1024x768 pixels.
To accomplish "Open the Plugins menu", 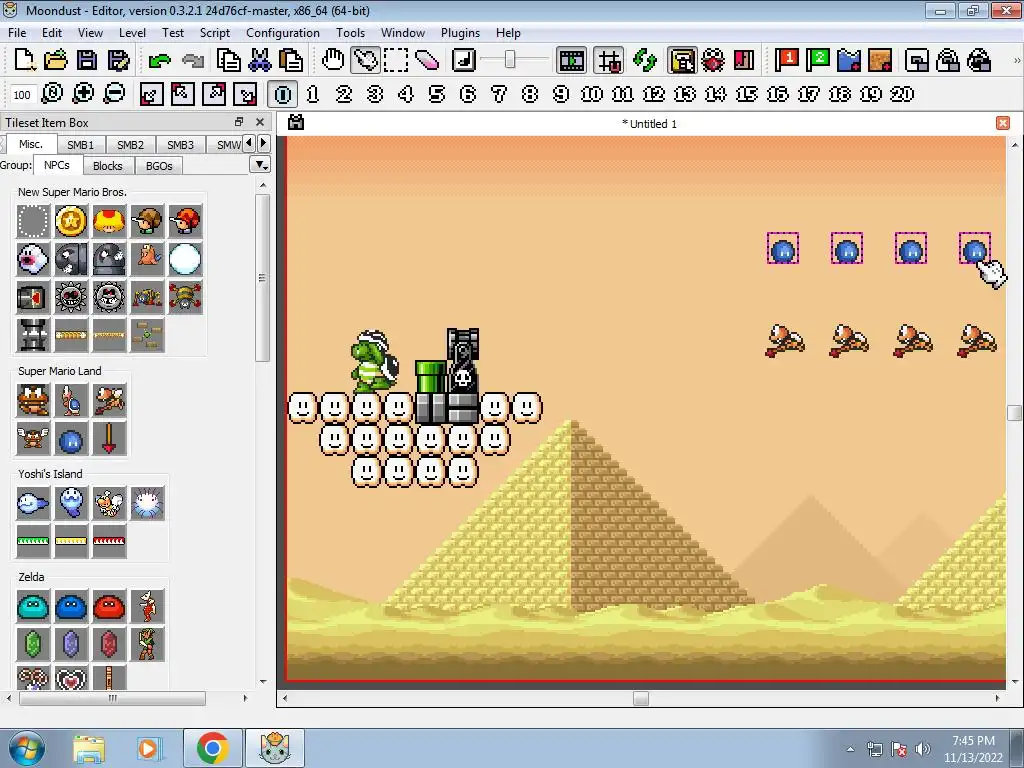I will click(x=460, y=33).
